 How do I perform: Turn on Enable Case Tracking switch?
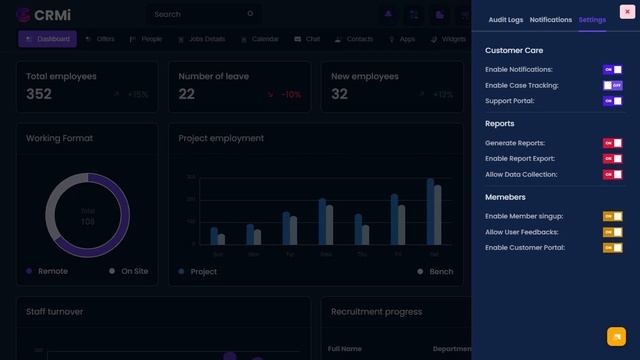613,85
